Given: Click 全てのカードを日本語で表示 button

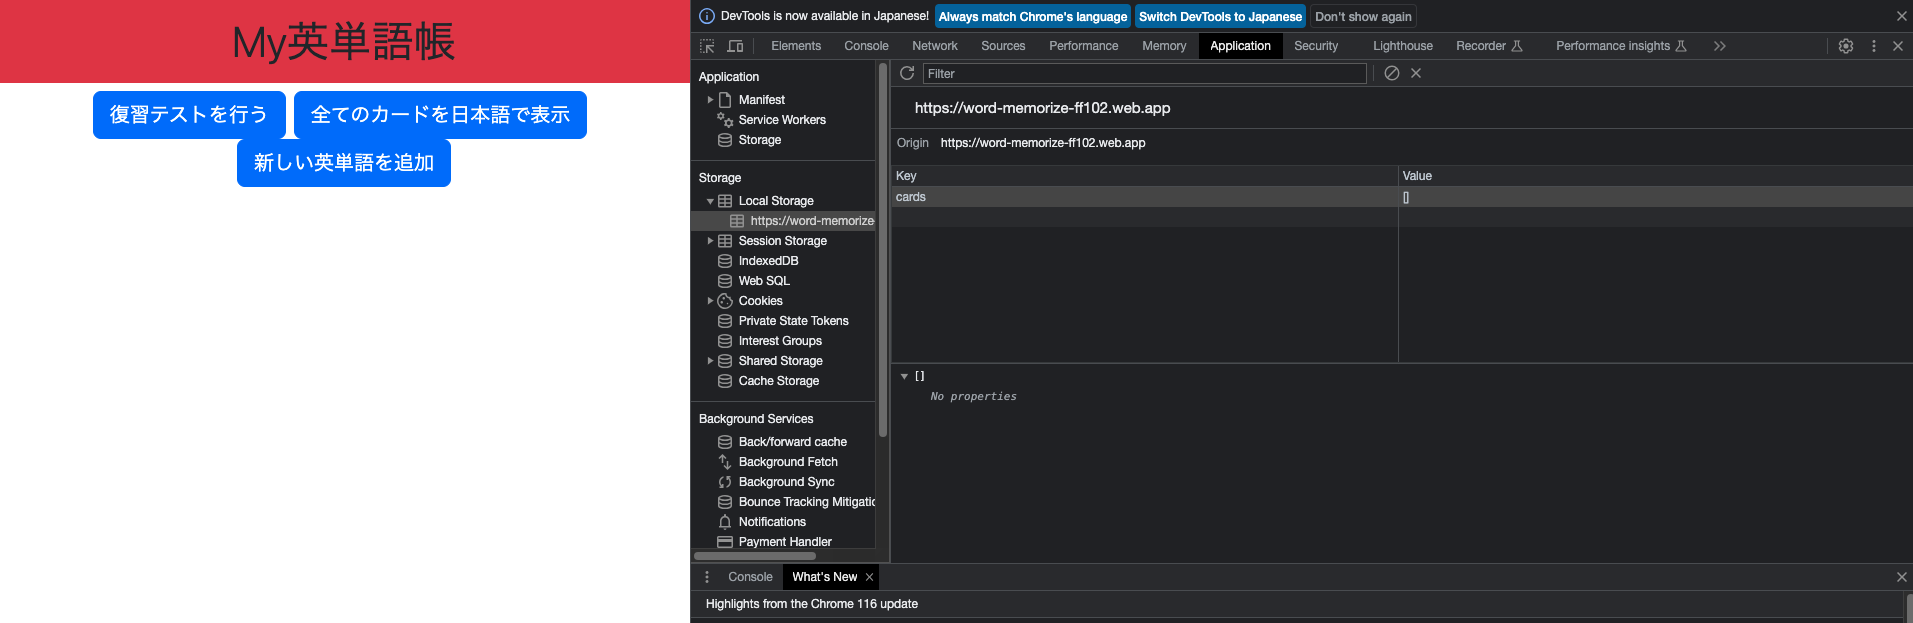Looking at the screenshot, I should coord(440,115).
